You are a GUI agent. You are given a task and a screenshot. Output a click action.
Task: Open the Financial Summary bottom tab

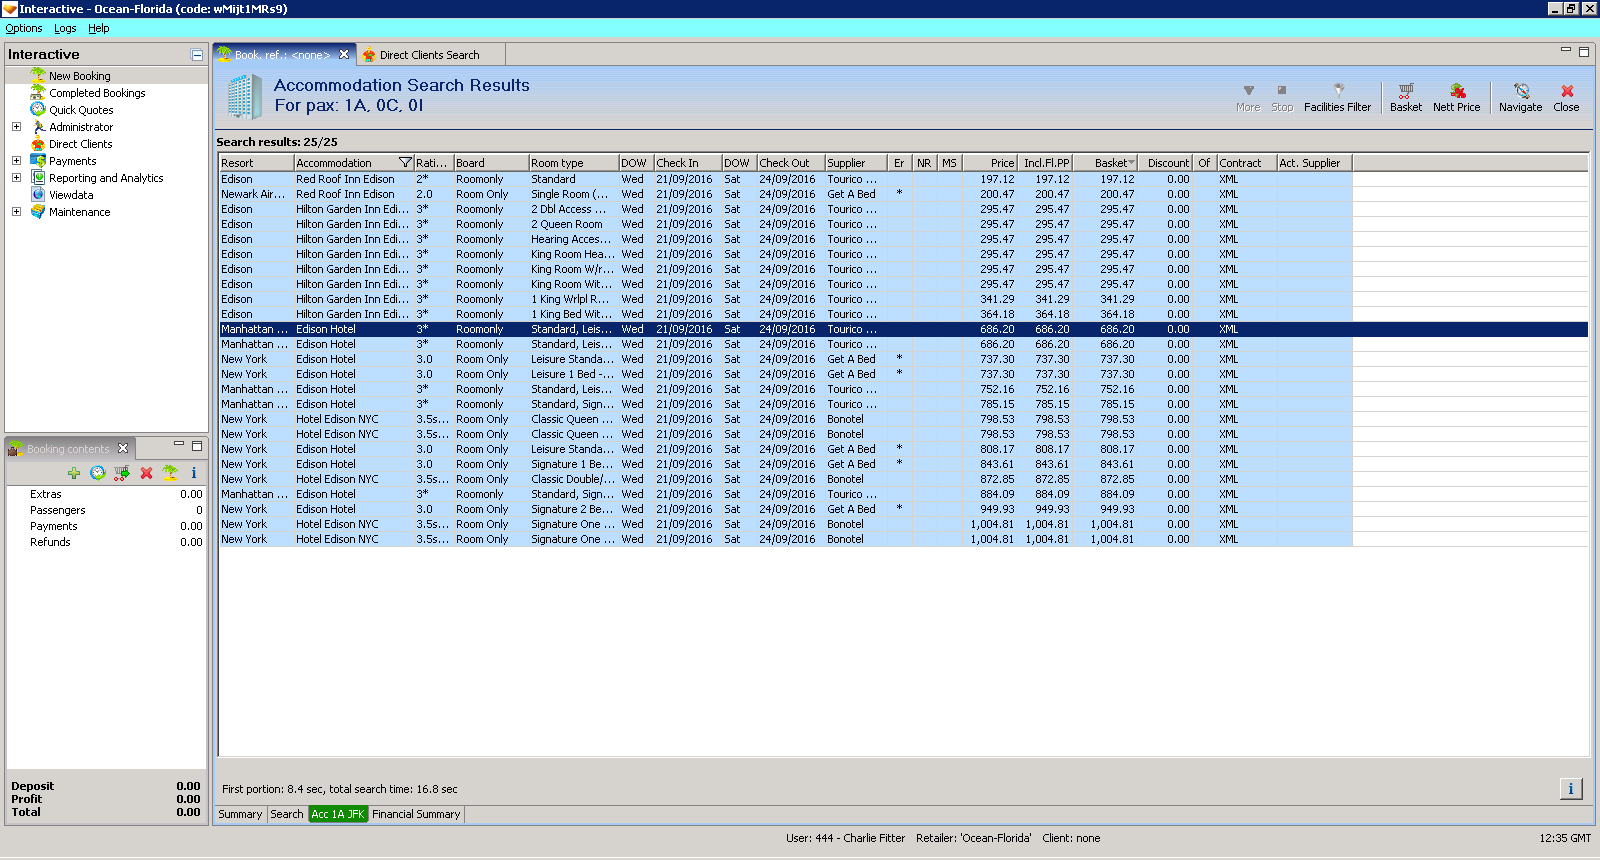416,814
